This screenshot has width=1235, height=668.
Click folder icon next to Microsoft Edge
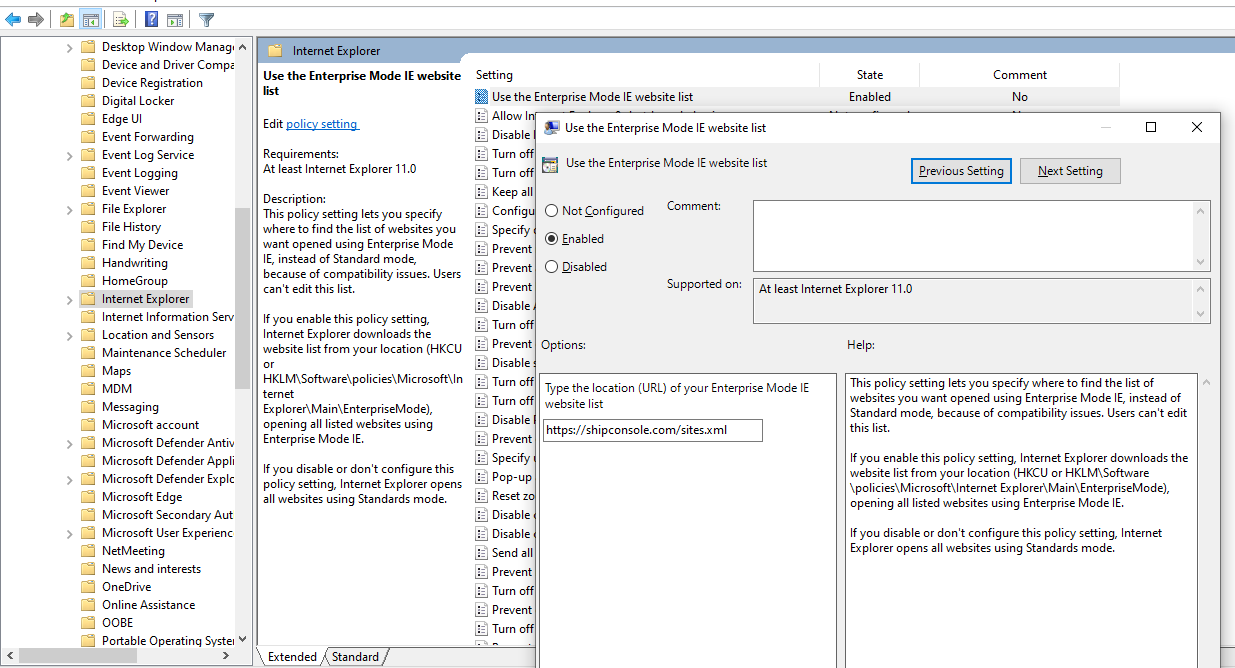tap(88, 497)
